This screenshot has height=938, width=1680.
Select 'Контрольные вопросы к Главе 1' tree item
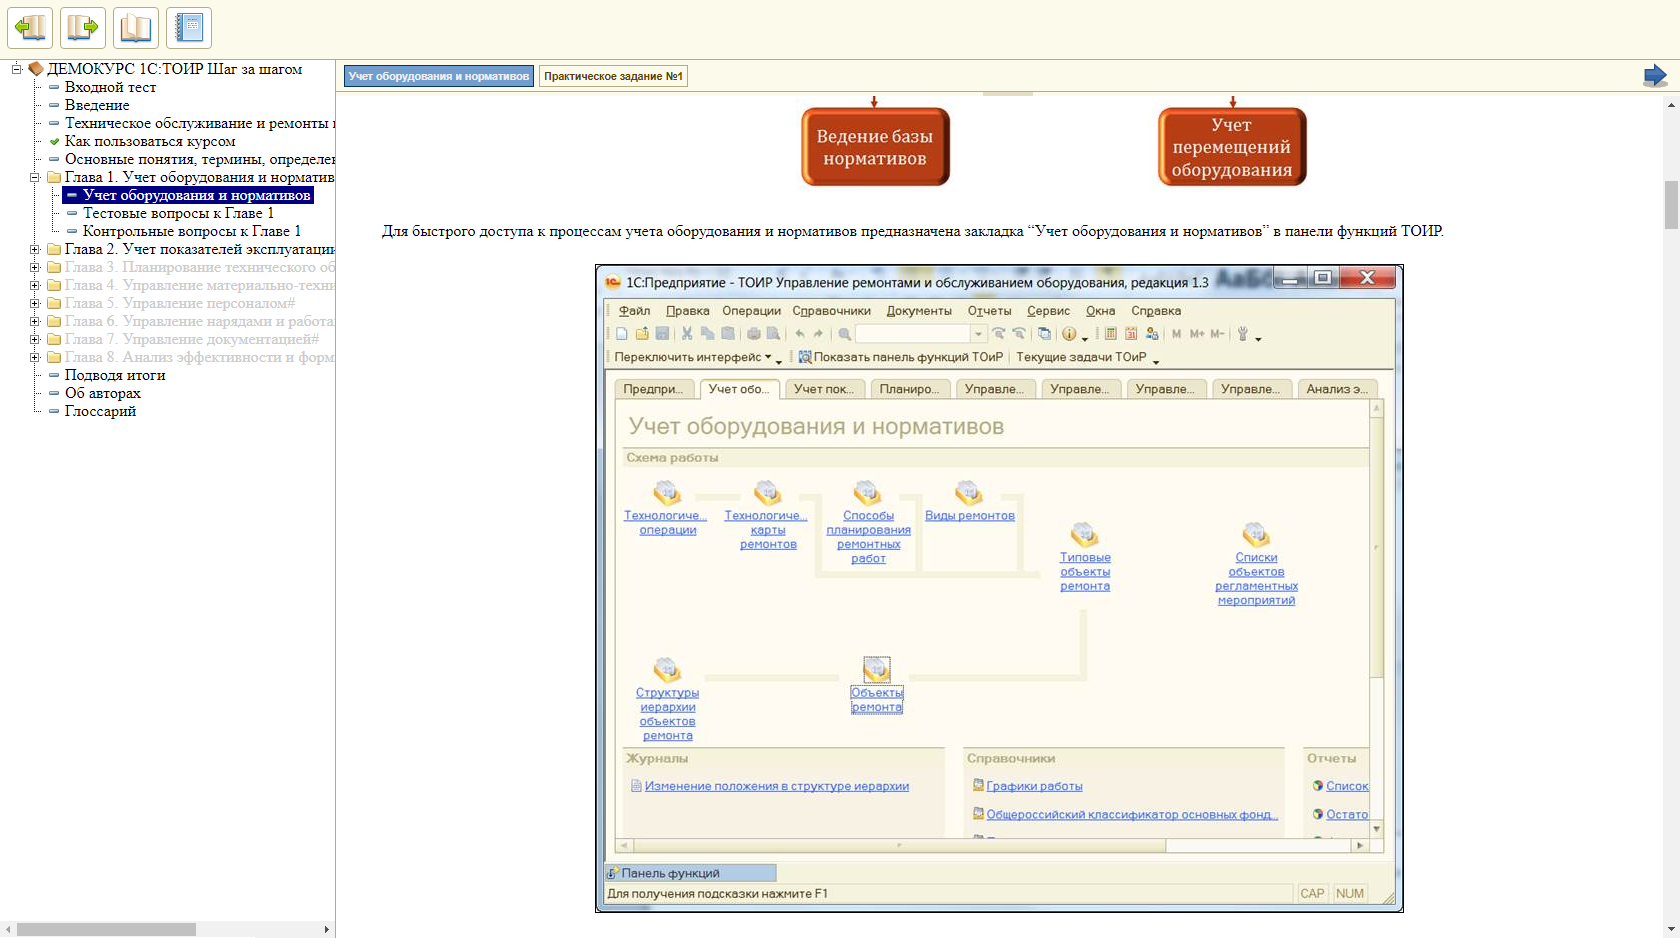point(192,231)
